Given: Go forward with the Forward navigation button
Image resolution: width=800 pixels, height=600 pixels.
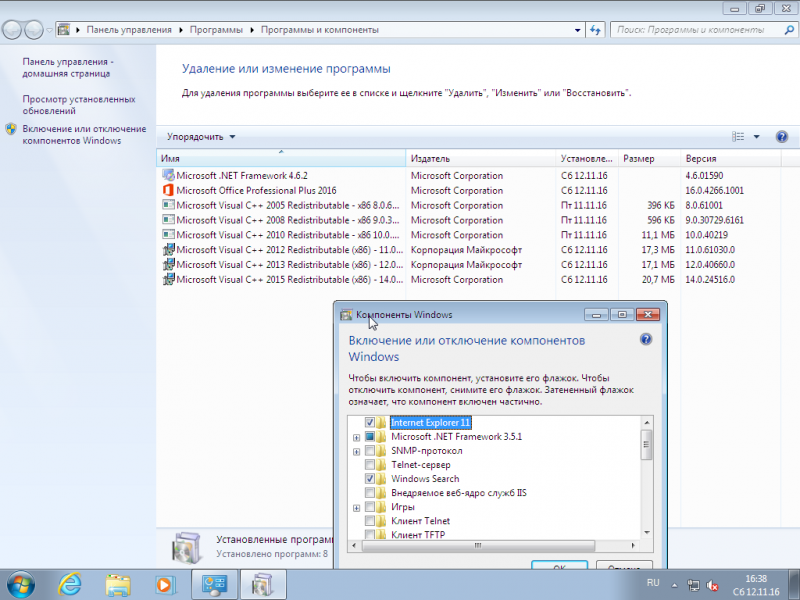Looking at the screenshot, I should (34, 30).
